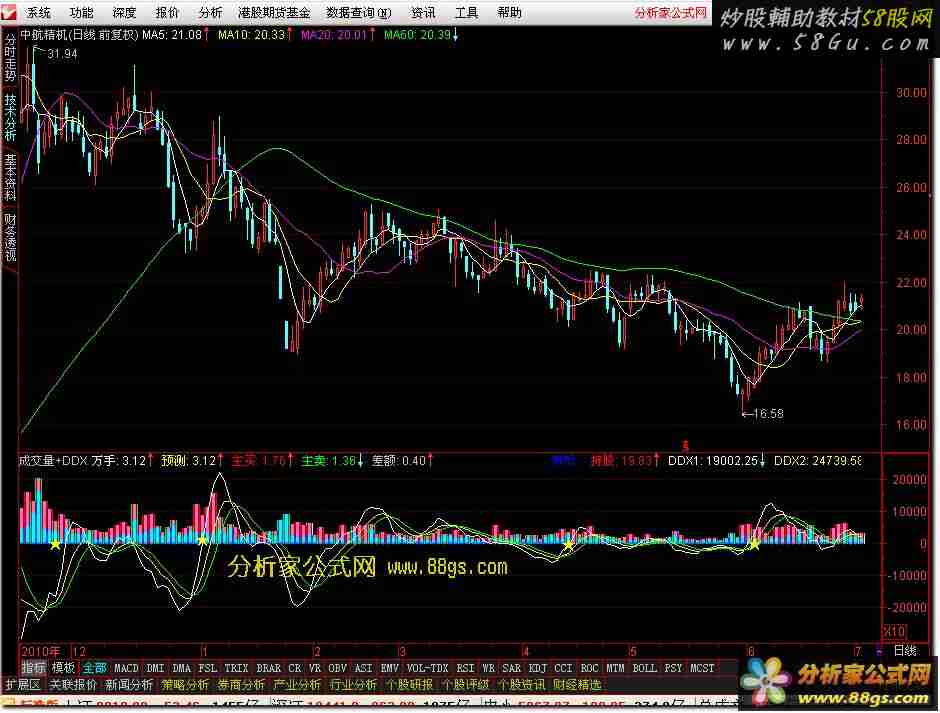
Task: Apply the PSY indicator
Action: click(673, 667)
